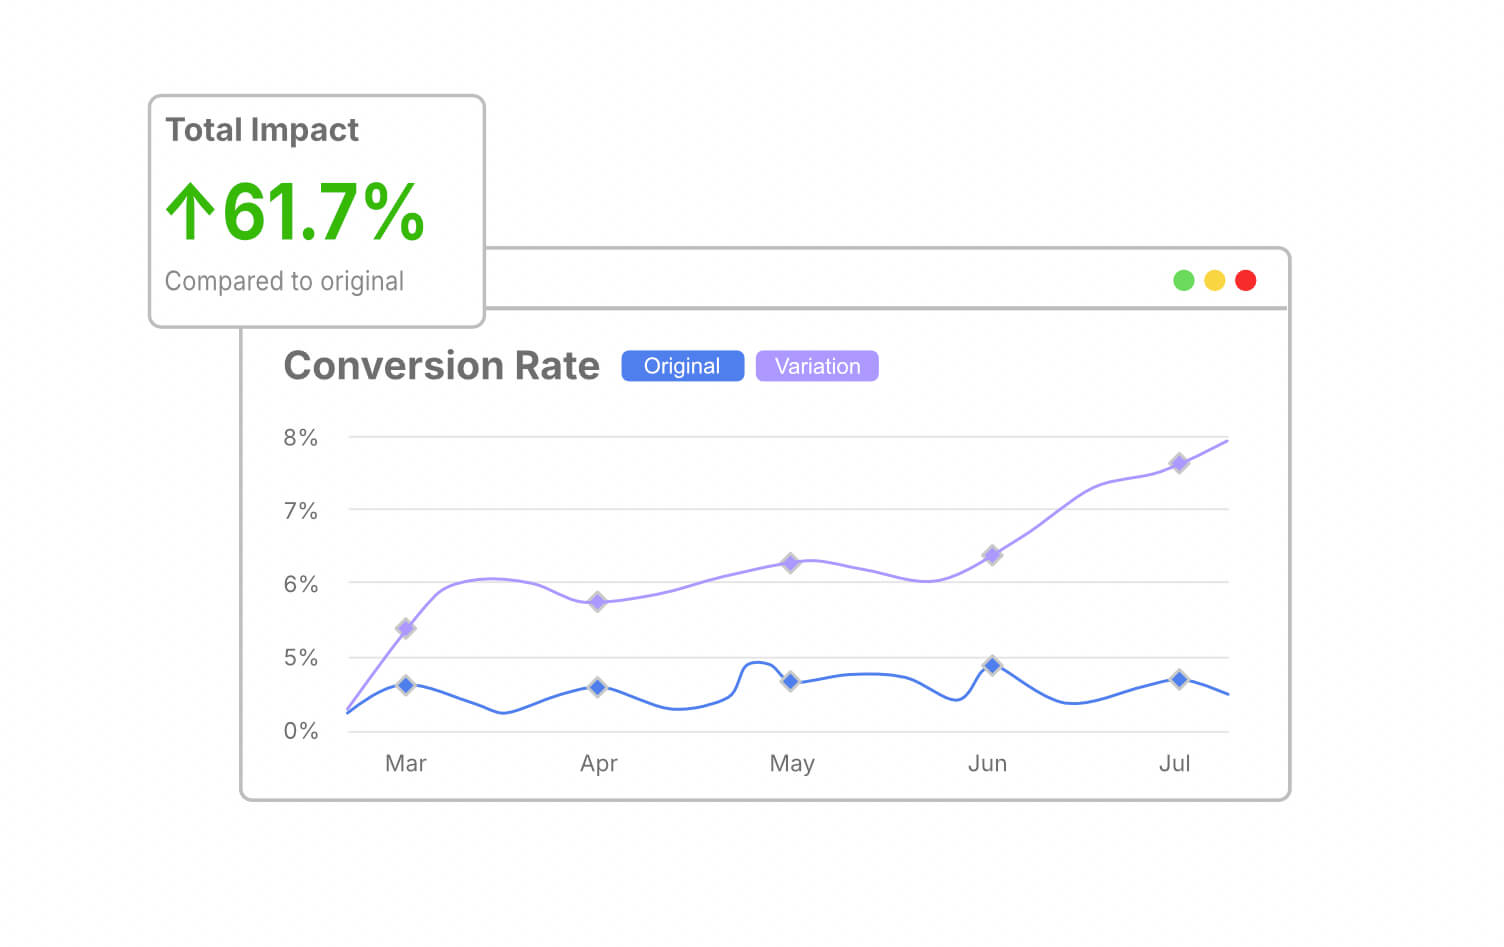Click the 61.7% total impact value

tap(323, 211)
